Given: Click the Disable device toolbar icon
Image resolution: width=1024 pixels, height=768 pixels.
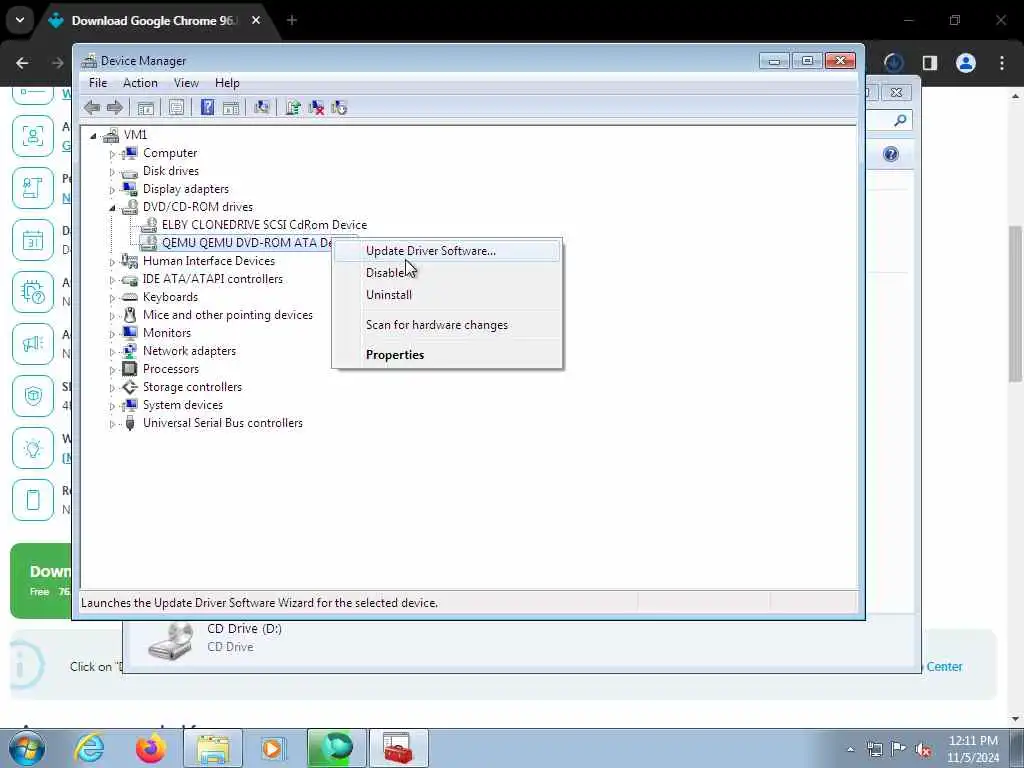Looking at the screenshot, I should (x=339, y=108).
